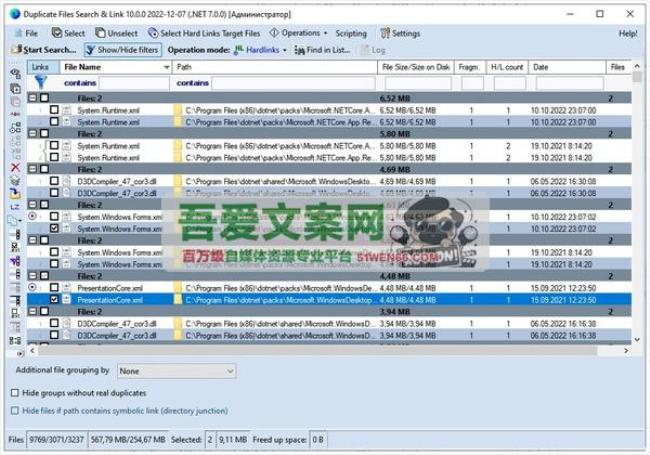Click the Help! link
Image resolution: width=650 pixels, height=455 pixels.
click(x=628, y=34)
